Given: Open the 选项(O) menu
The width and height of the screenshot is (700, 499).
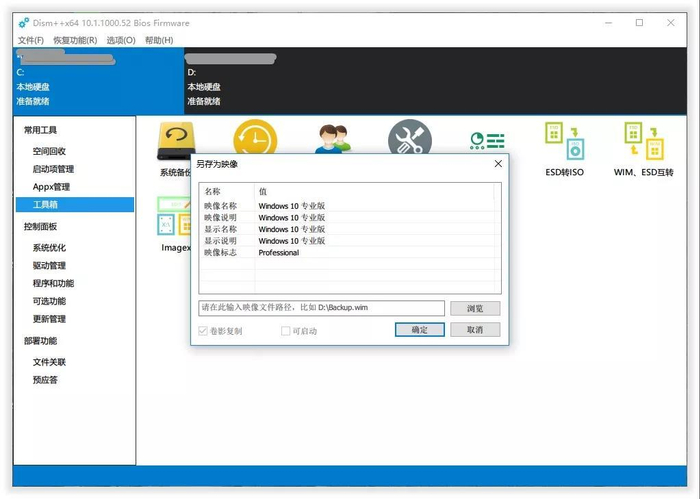Looking at the screenshot, I should pos(121,40).
